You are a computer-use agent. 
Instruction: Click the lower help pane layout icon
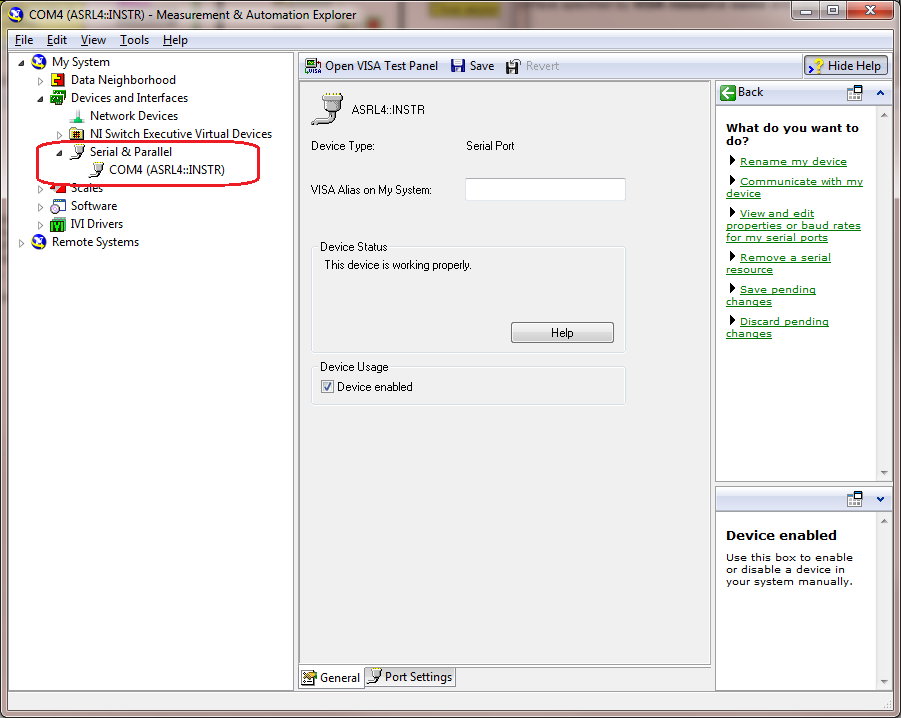pyautogui.click(x=855, y=499)
